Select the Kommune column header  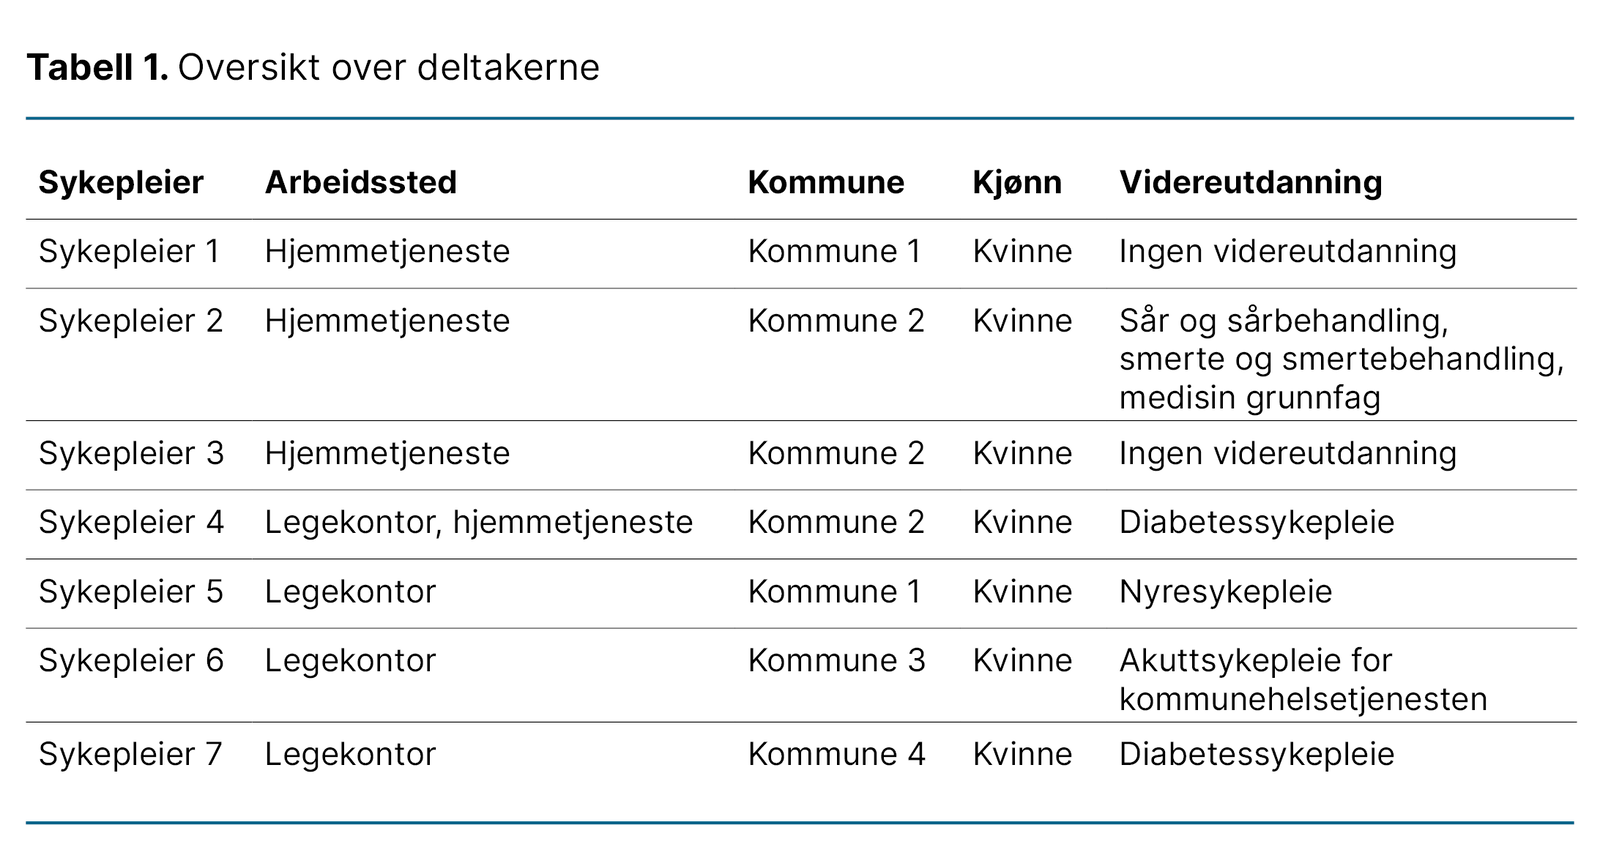825,182
